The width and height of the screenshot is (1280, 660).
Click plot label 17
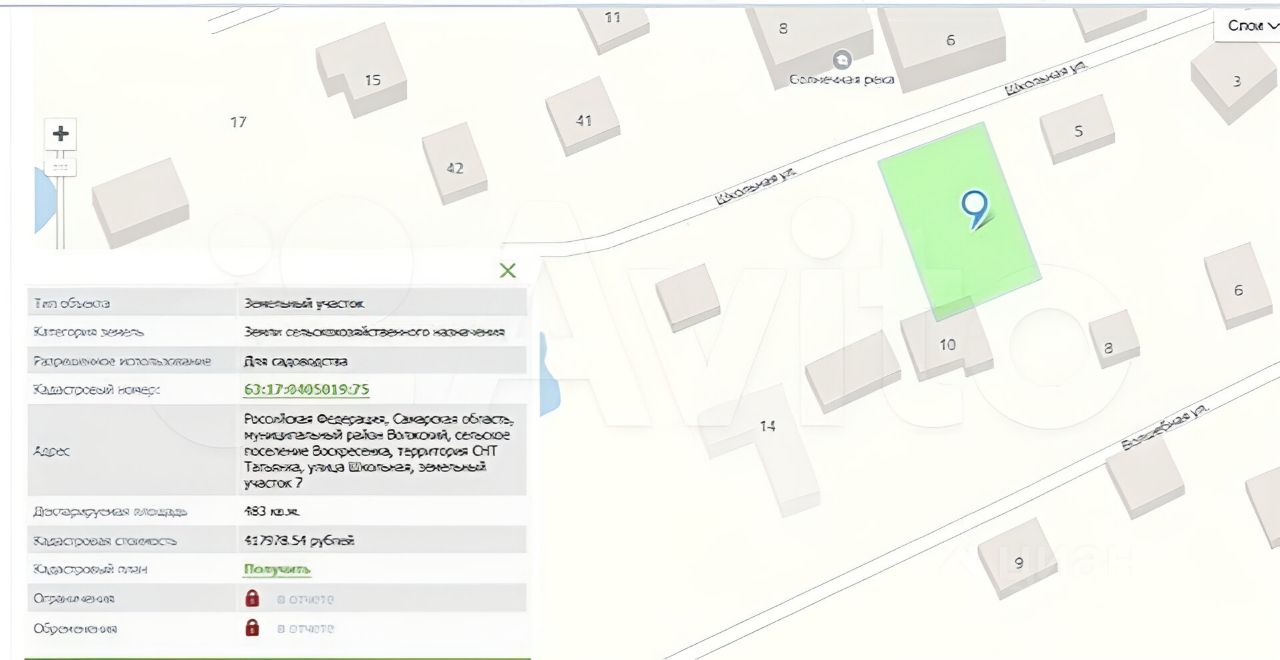coord(238,122)
